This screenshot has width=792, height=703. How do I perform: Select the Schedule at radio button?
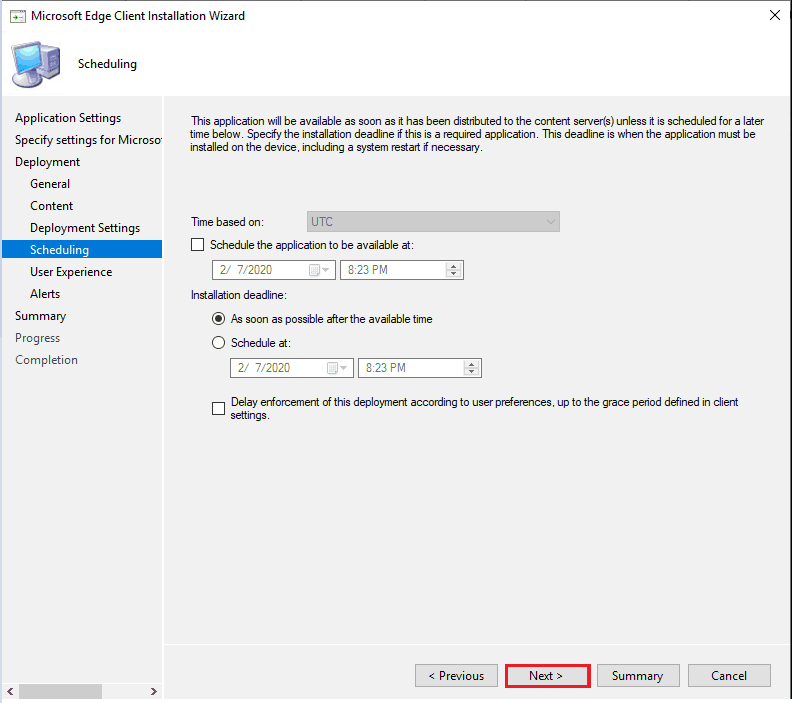click(218, 343)
